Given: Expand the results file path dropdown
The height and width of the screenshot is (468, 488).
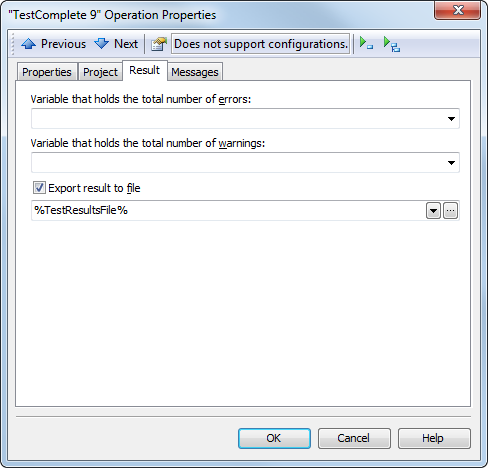Looking at the screenshot, I should (433, 211).
